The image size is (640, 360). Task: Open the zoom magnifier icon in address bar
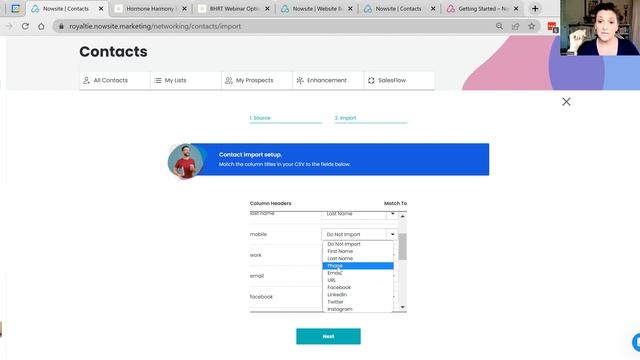pyautogui.click(x=499, y=26)
